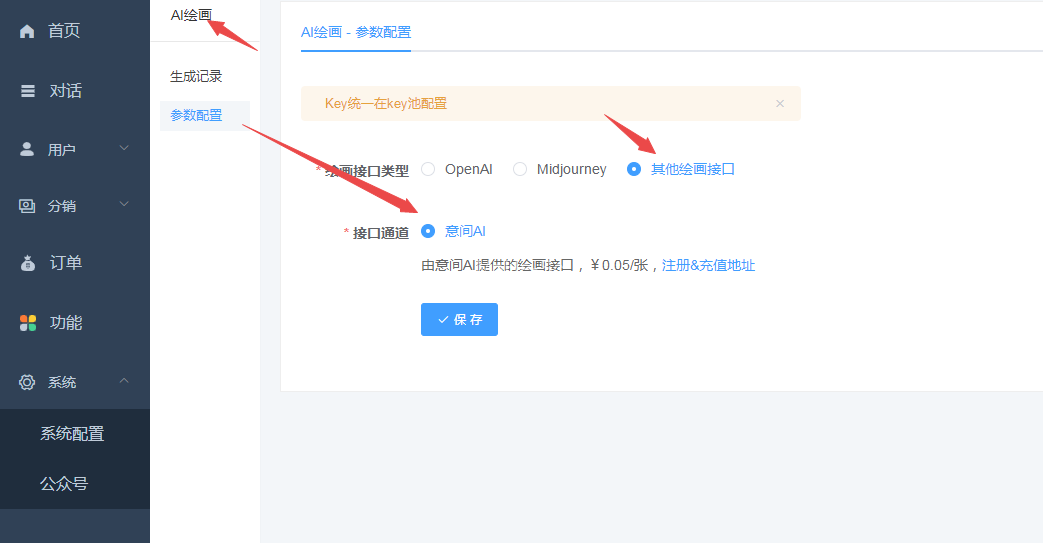Click the 订单 money bag icon
The height and width of the screenshot is (543, 1043).
pyautogui.click(x=28, y=264)
